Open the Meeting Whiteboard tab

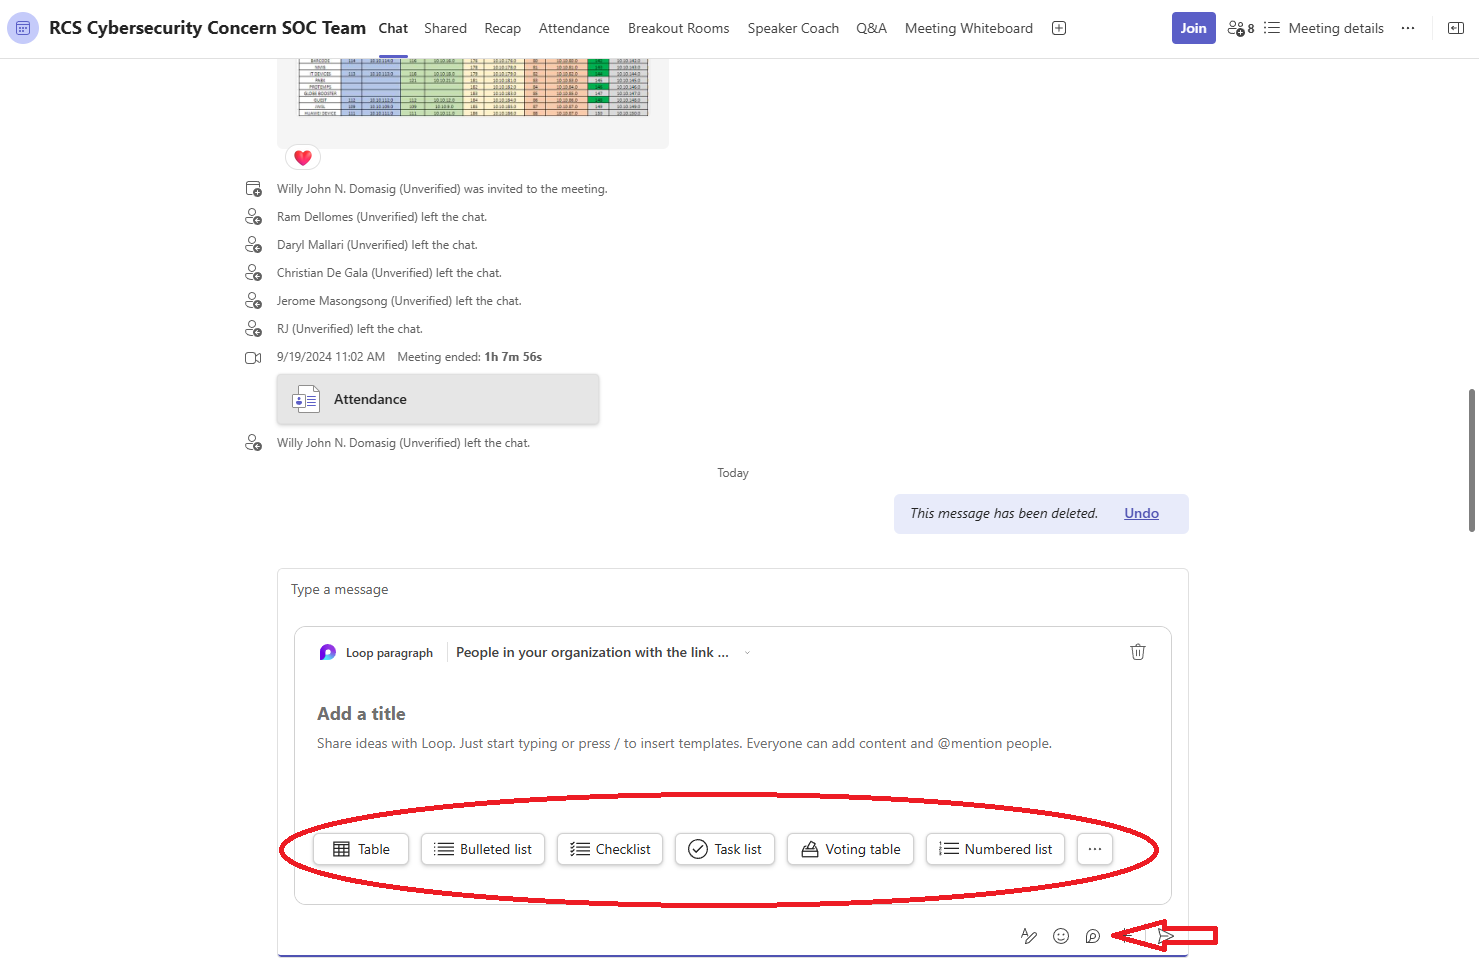[x=969, y=28]
